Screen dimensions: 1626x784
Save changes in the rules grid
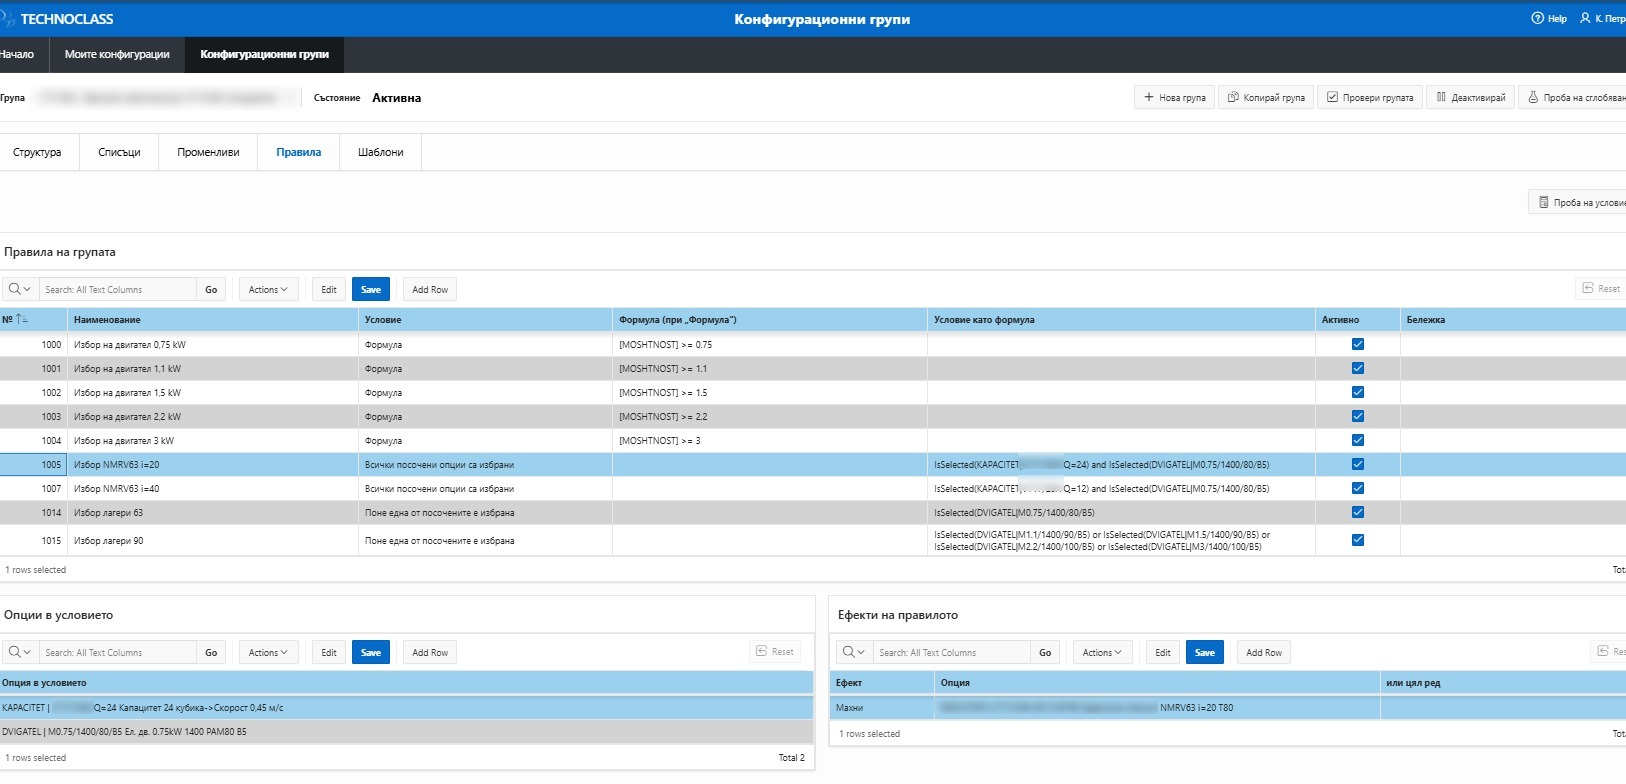coord(371,289)
